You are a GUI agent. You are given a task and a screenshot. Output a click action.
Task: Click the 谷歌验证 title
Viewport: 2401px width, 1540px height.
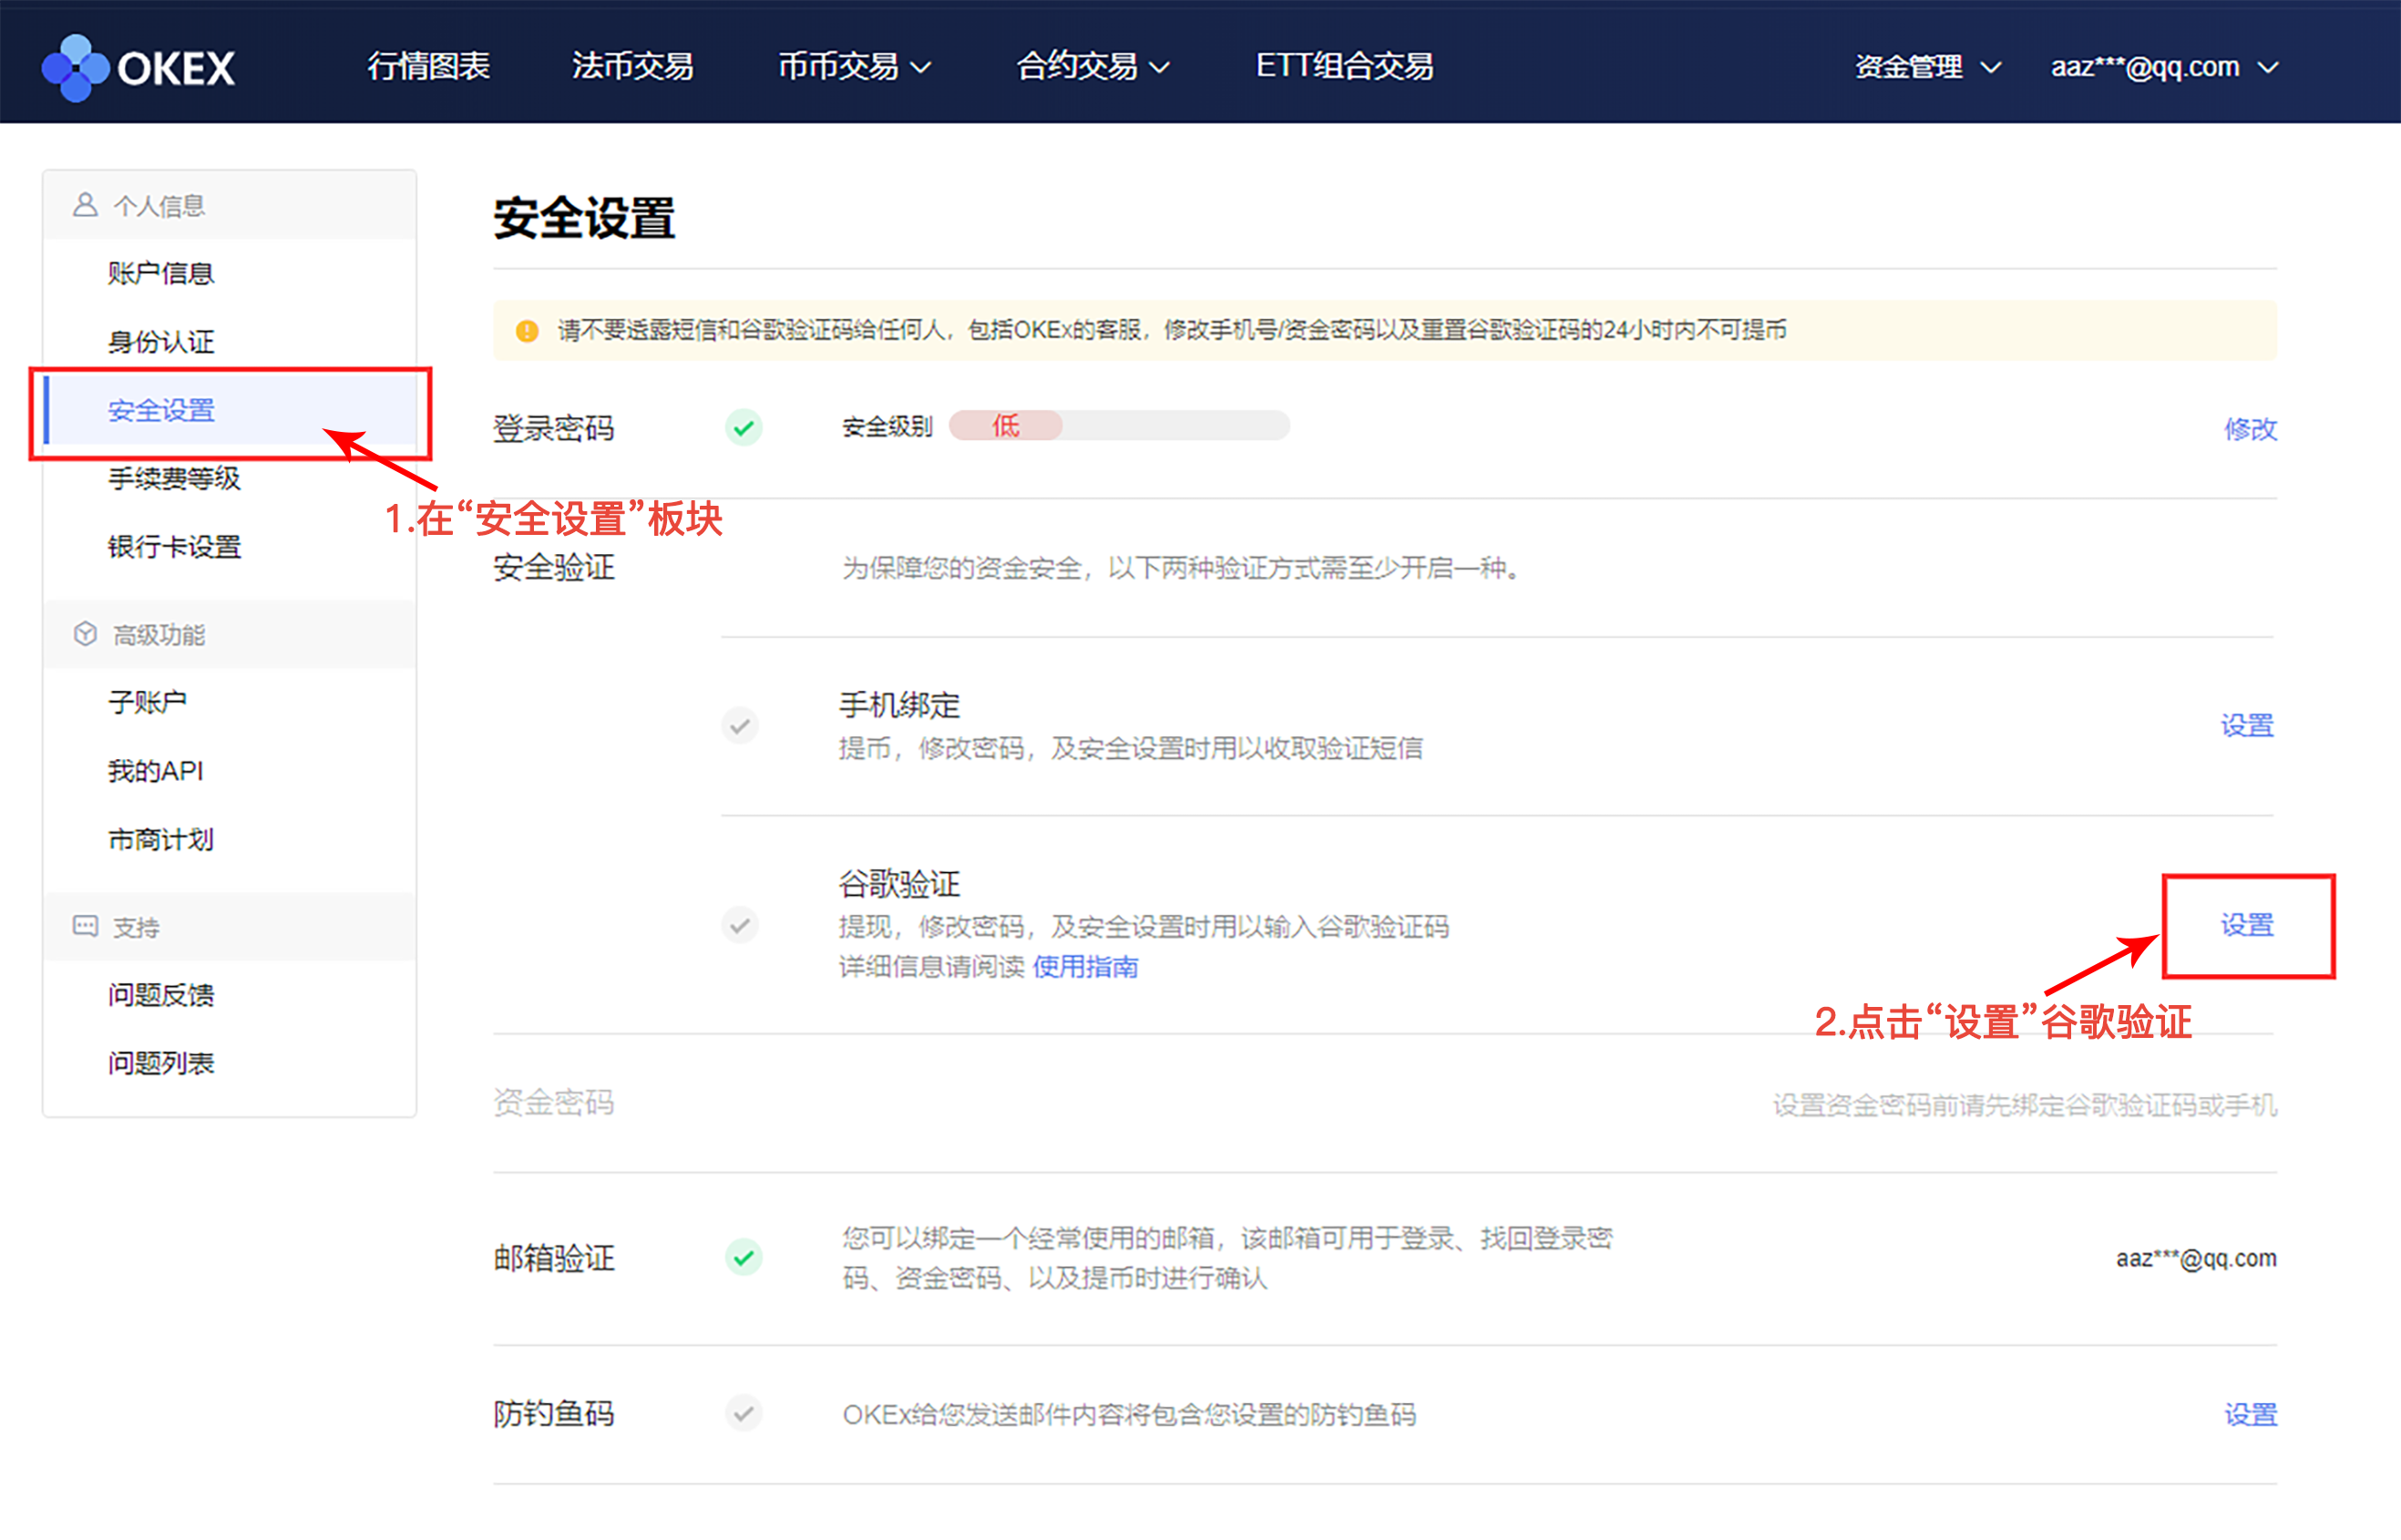click(x=899, y=884)
